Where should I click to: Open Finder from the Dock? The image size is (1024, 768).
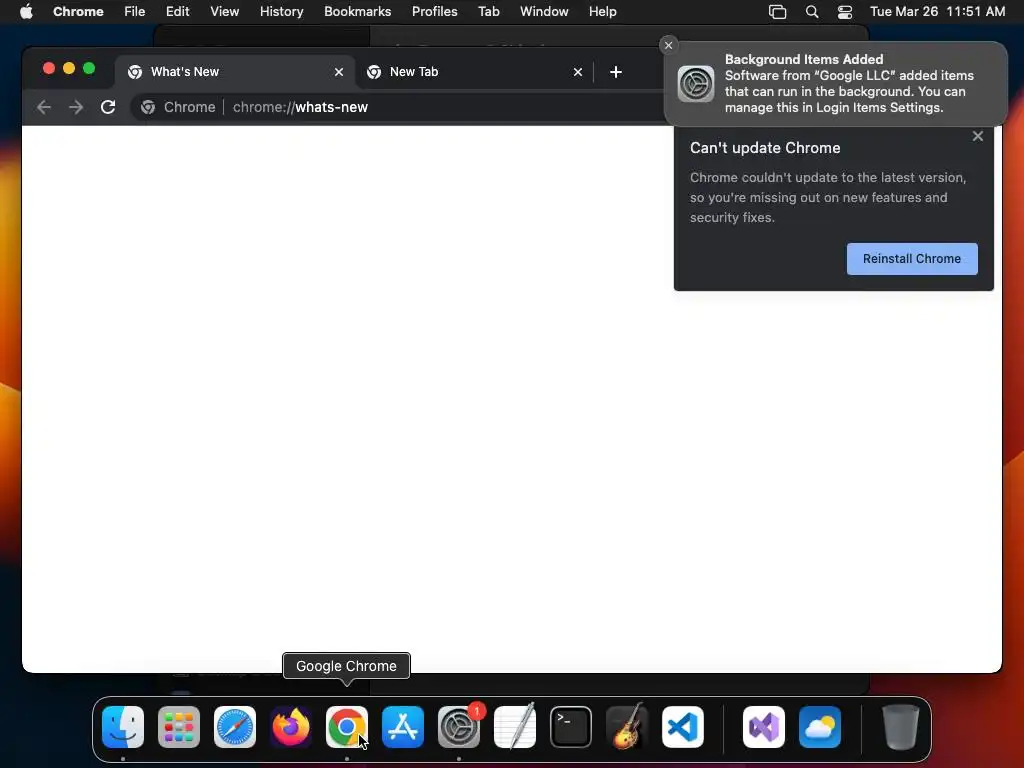(x=123, y=727)
